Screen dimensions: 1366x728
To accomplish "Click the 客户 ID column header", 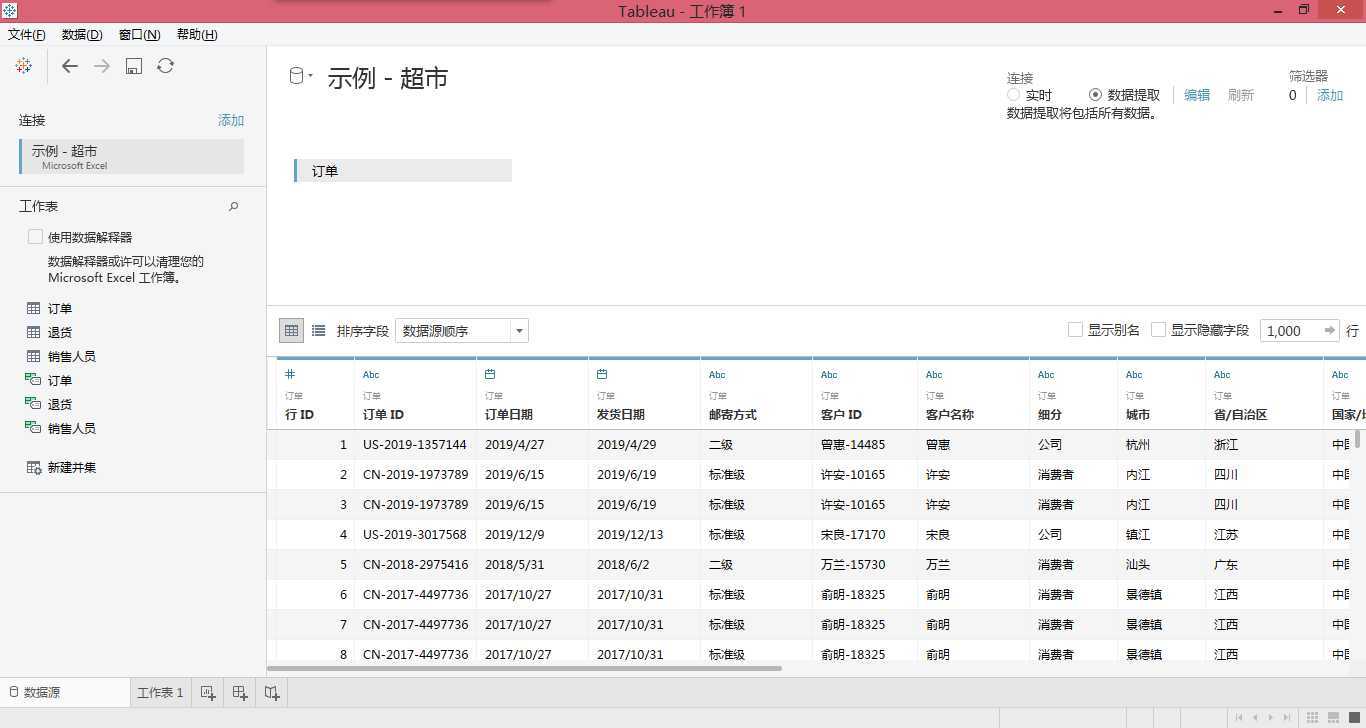I will (864, 394).
